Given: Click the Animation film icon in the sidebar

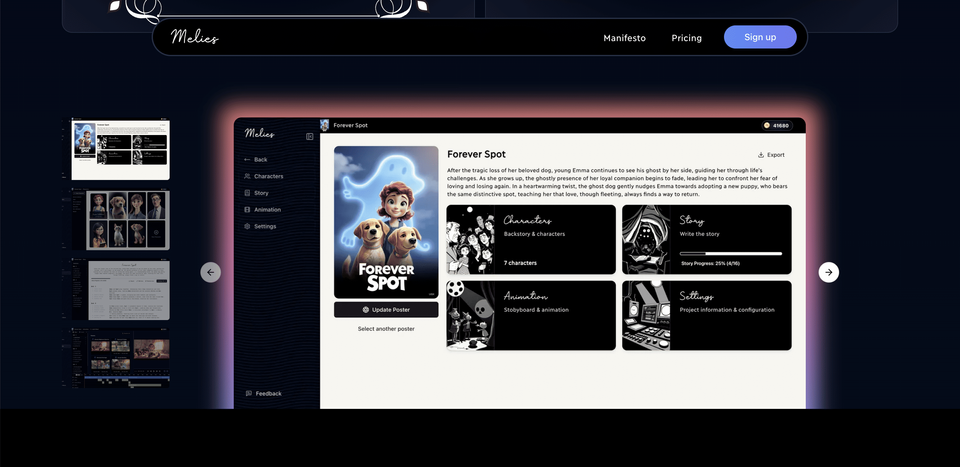Looking at the screenshot, I should tap(247, 210).
